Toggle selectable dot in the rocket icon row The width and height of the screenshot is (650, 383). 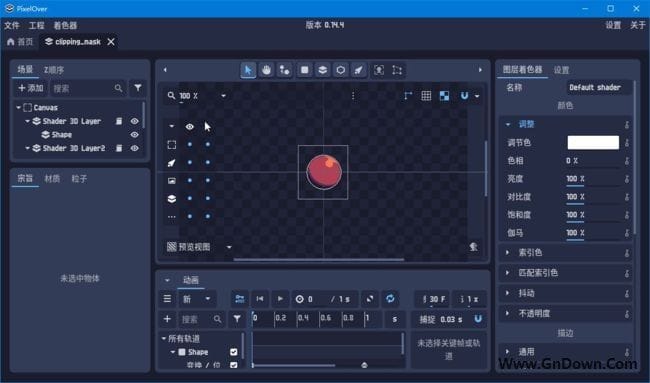coord(208,162)
